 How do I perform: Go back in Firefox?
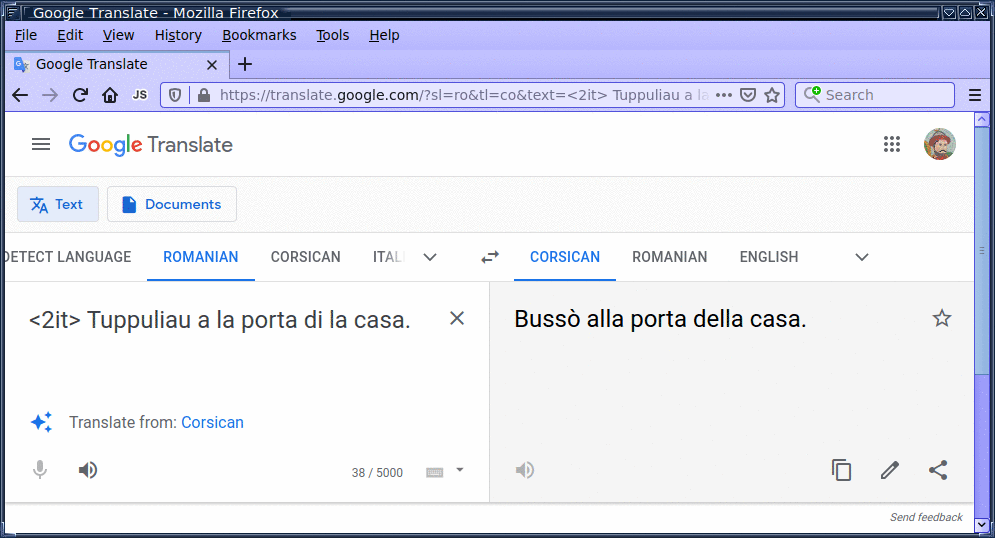click(x=20, y=95)
